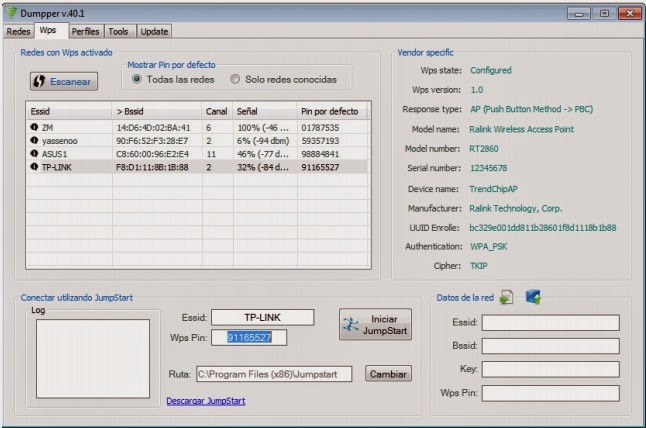646x428 pixels.
Task: Click the WPS icon next to TP-LINK
Action: (x=34, y=166)
